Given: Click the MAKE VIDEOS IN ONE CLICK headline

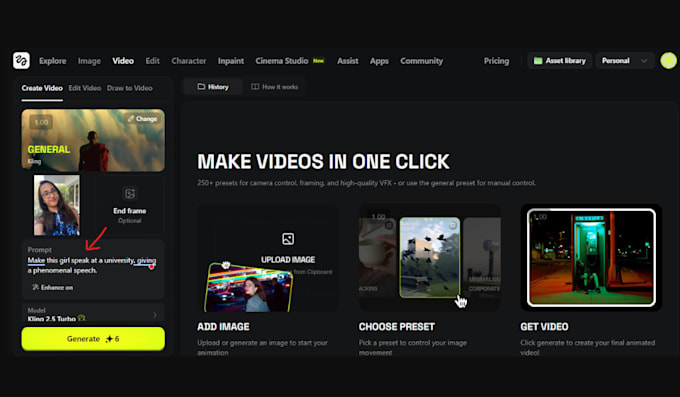Looking at the screenshot, I should 324,162.
